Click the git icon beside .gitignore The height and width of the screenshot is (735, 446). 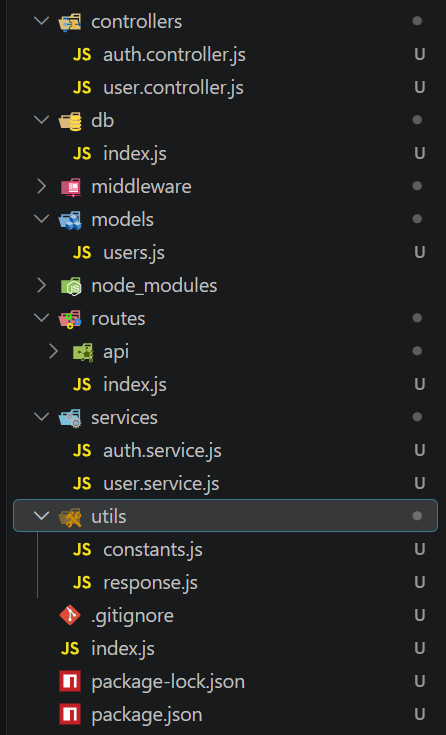pos(70,615)
